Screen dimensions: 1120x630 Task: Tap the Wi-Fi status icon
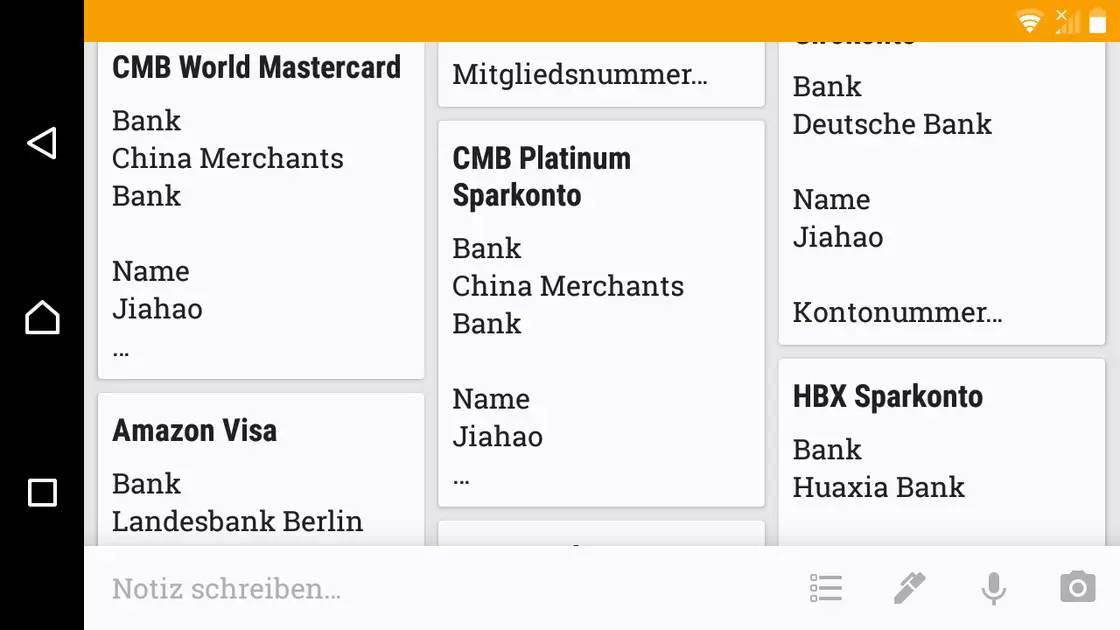click(x=1029, y=21)
